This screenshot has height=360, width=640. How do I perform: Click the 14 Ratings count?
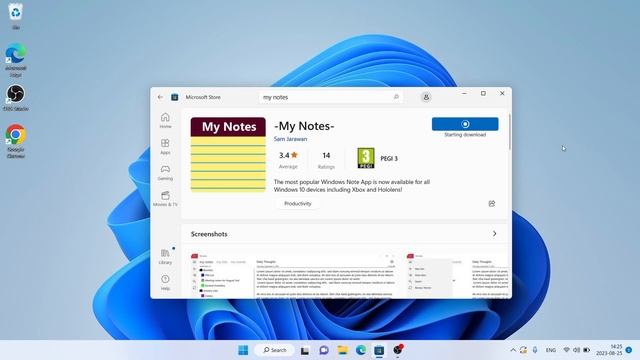coord(326,160)
